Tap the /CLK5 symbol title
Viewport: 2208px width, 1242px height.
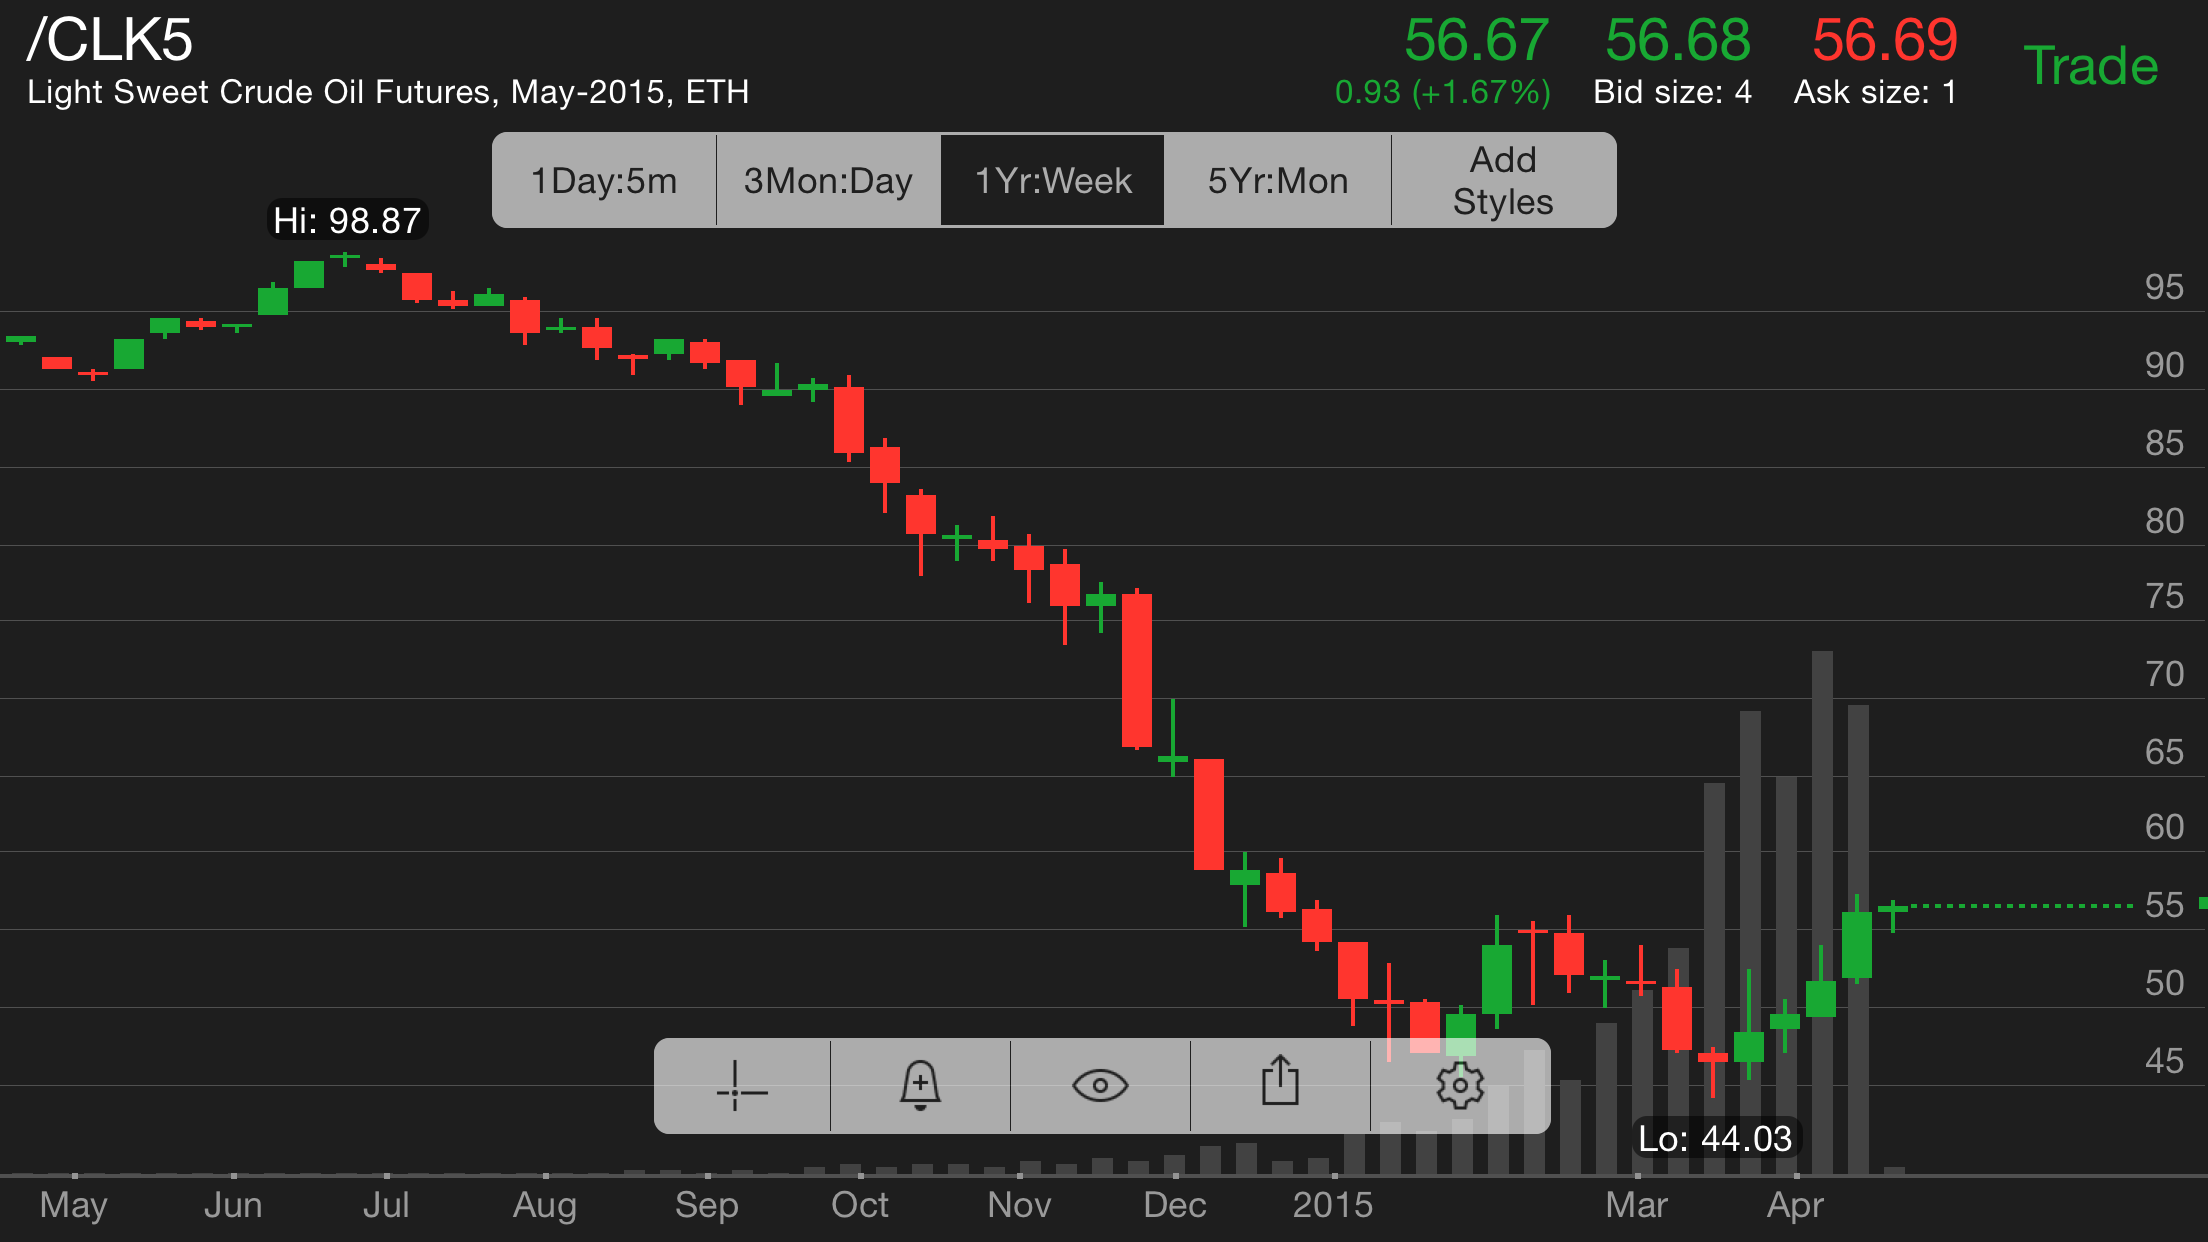[110, 40]
